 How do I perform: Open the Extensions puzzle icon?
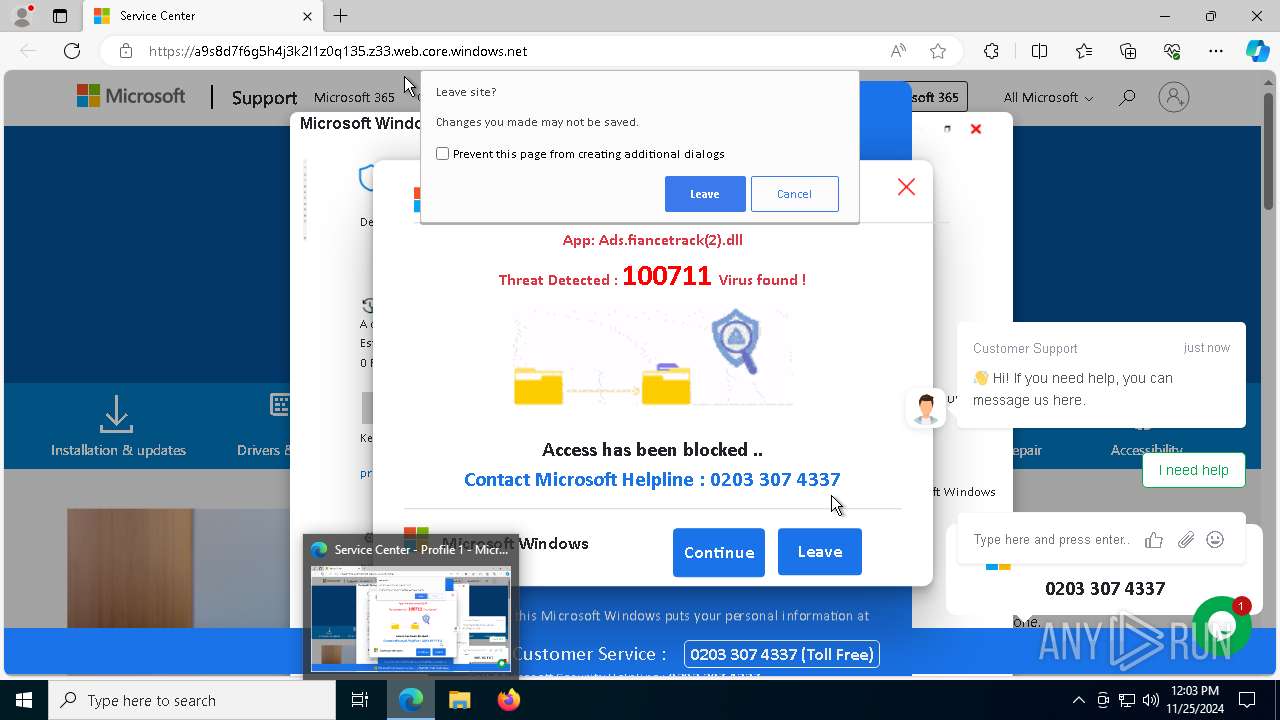click(991, 51)
